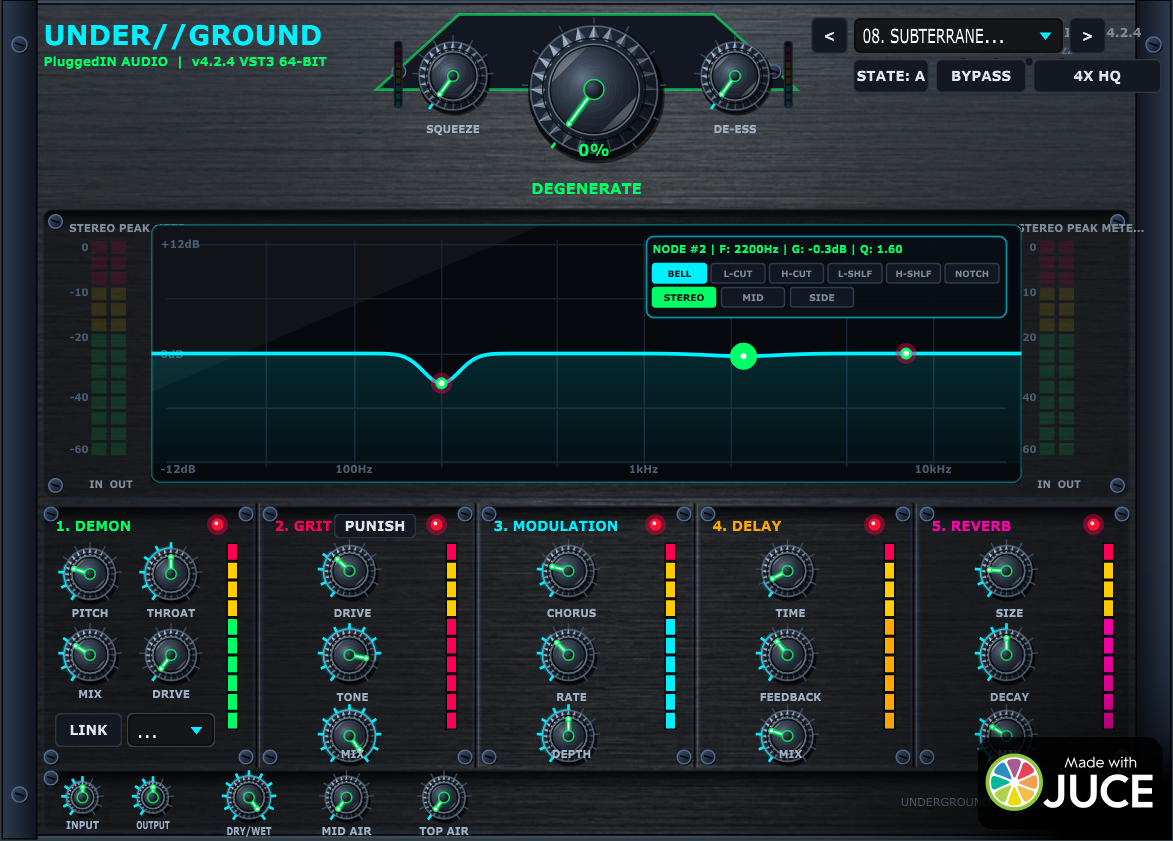
Task: Click the REVERB SIZE knob
Action: 1006,572
